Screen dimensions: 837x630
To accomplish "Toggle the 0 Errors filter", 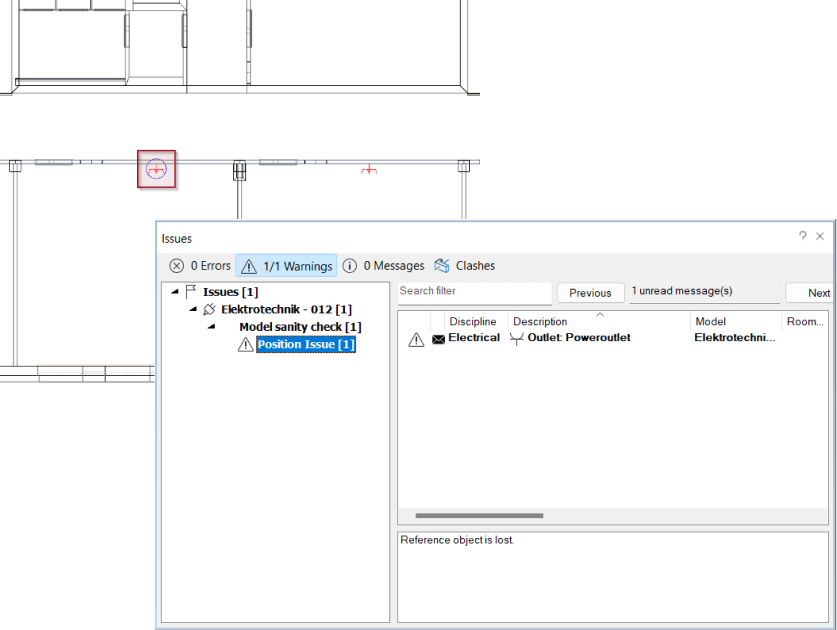I will pos(199,266).
